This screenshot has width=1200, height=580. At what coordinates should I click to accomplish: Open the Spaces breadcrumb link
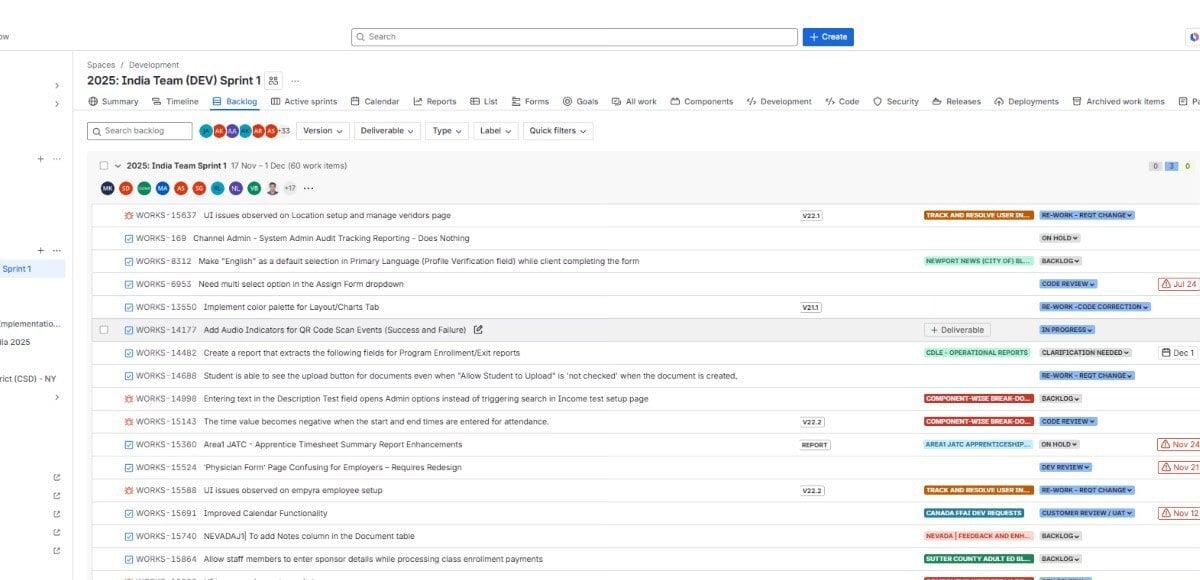pos(101,65)
